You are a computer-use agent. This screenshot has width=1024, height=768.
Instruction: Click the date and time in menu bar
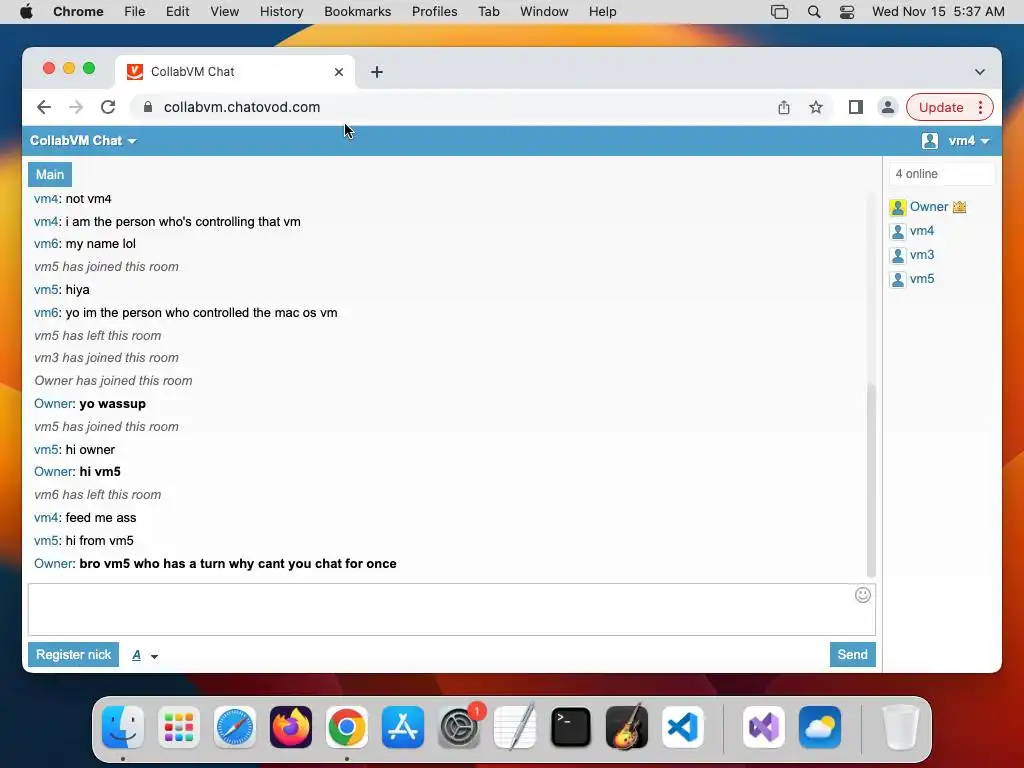tap(938, 12)
